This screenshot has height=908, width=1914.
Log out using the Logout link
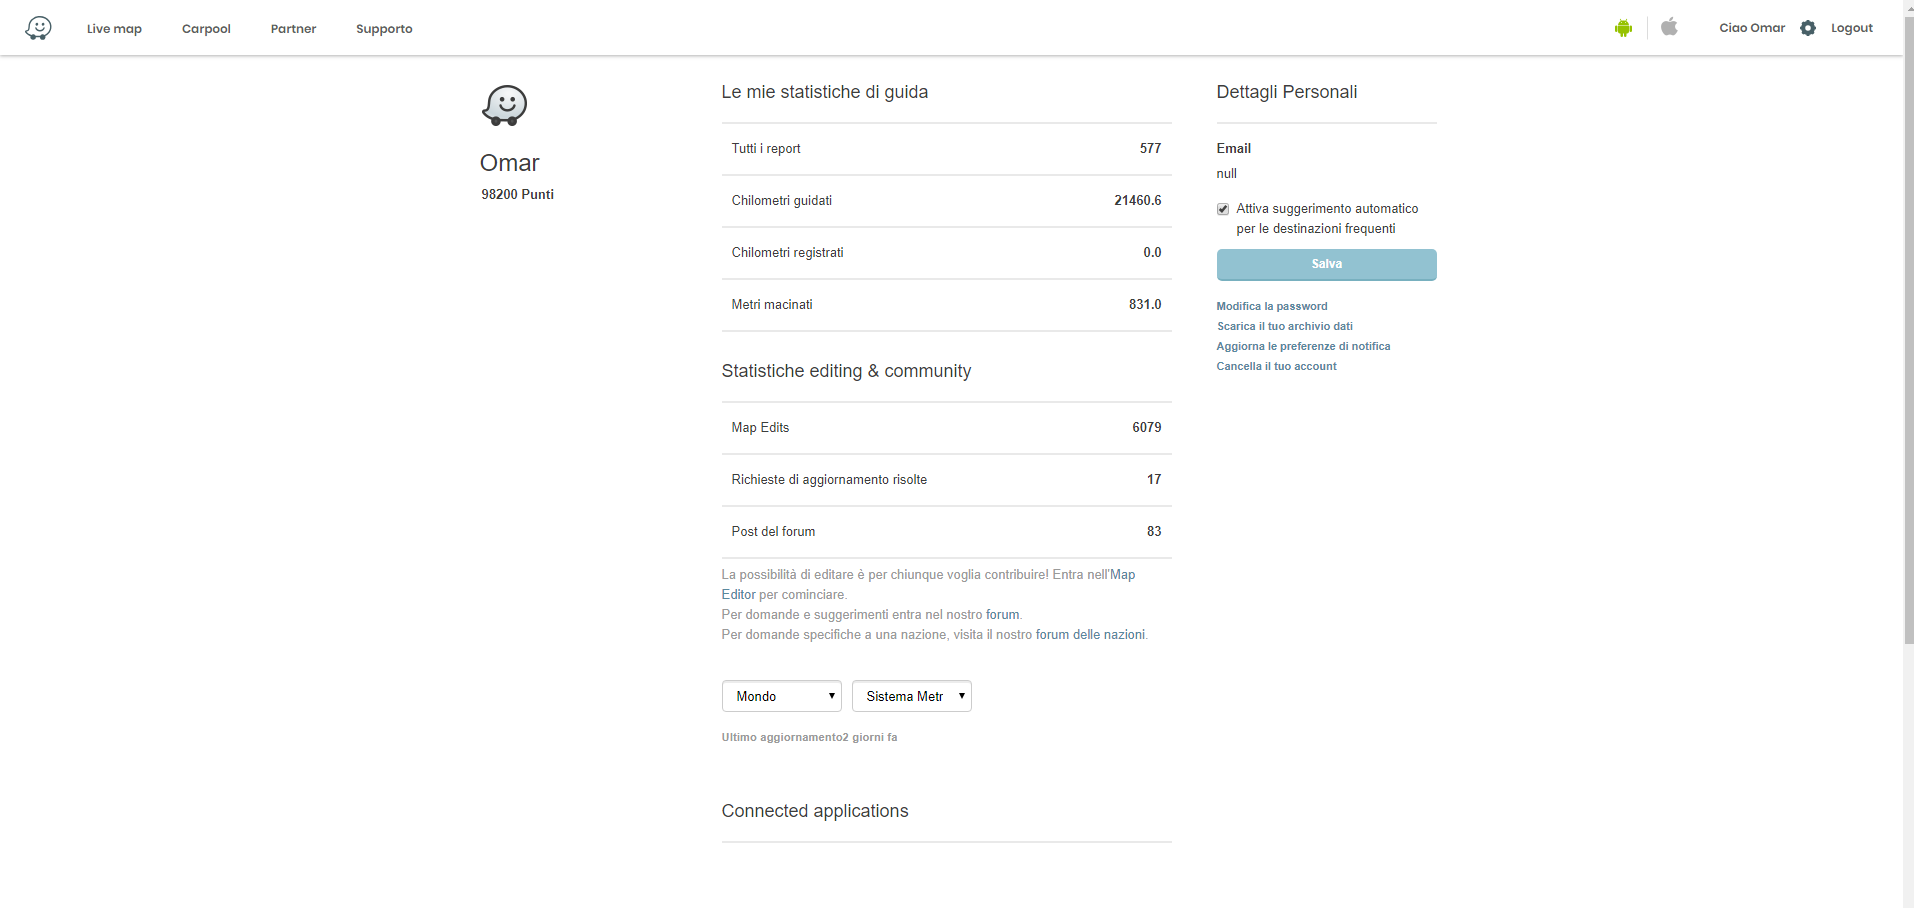click(x=1852, y=28)
